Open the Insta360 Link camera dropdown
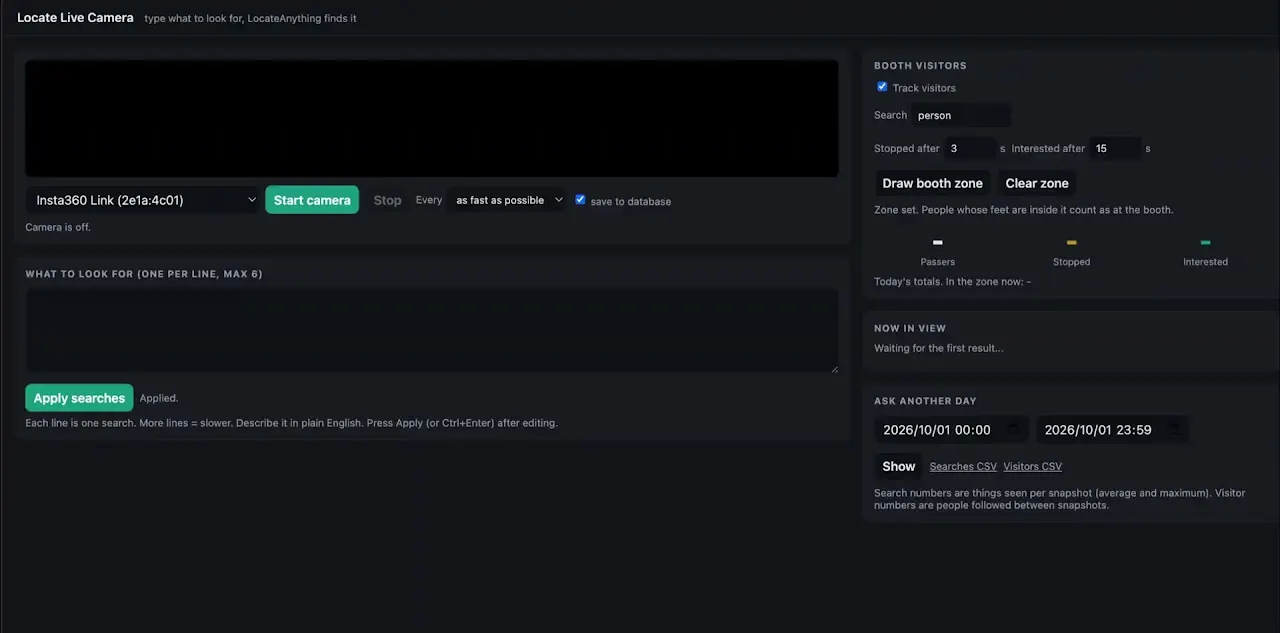The image size is (1280, 633). [143, 200]
